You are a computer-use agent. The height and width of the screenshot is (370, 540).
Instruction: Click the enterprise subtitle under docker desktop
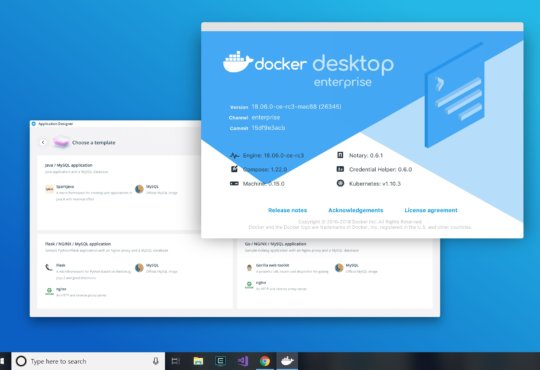(343, 82)
